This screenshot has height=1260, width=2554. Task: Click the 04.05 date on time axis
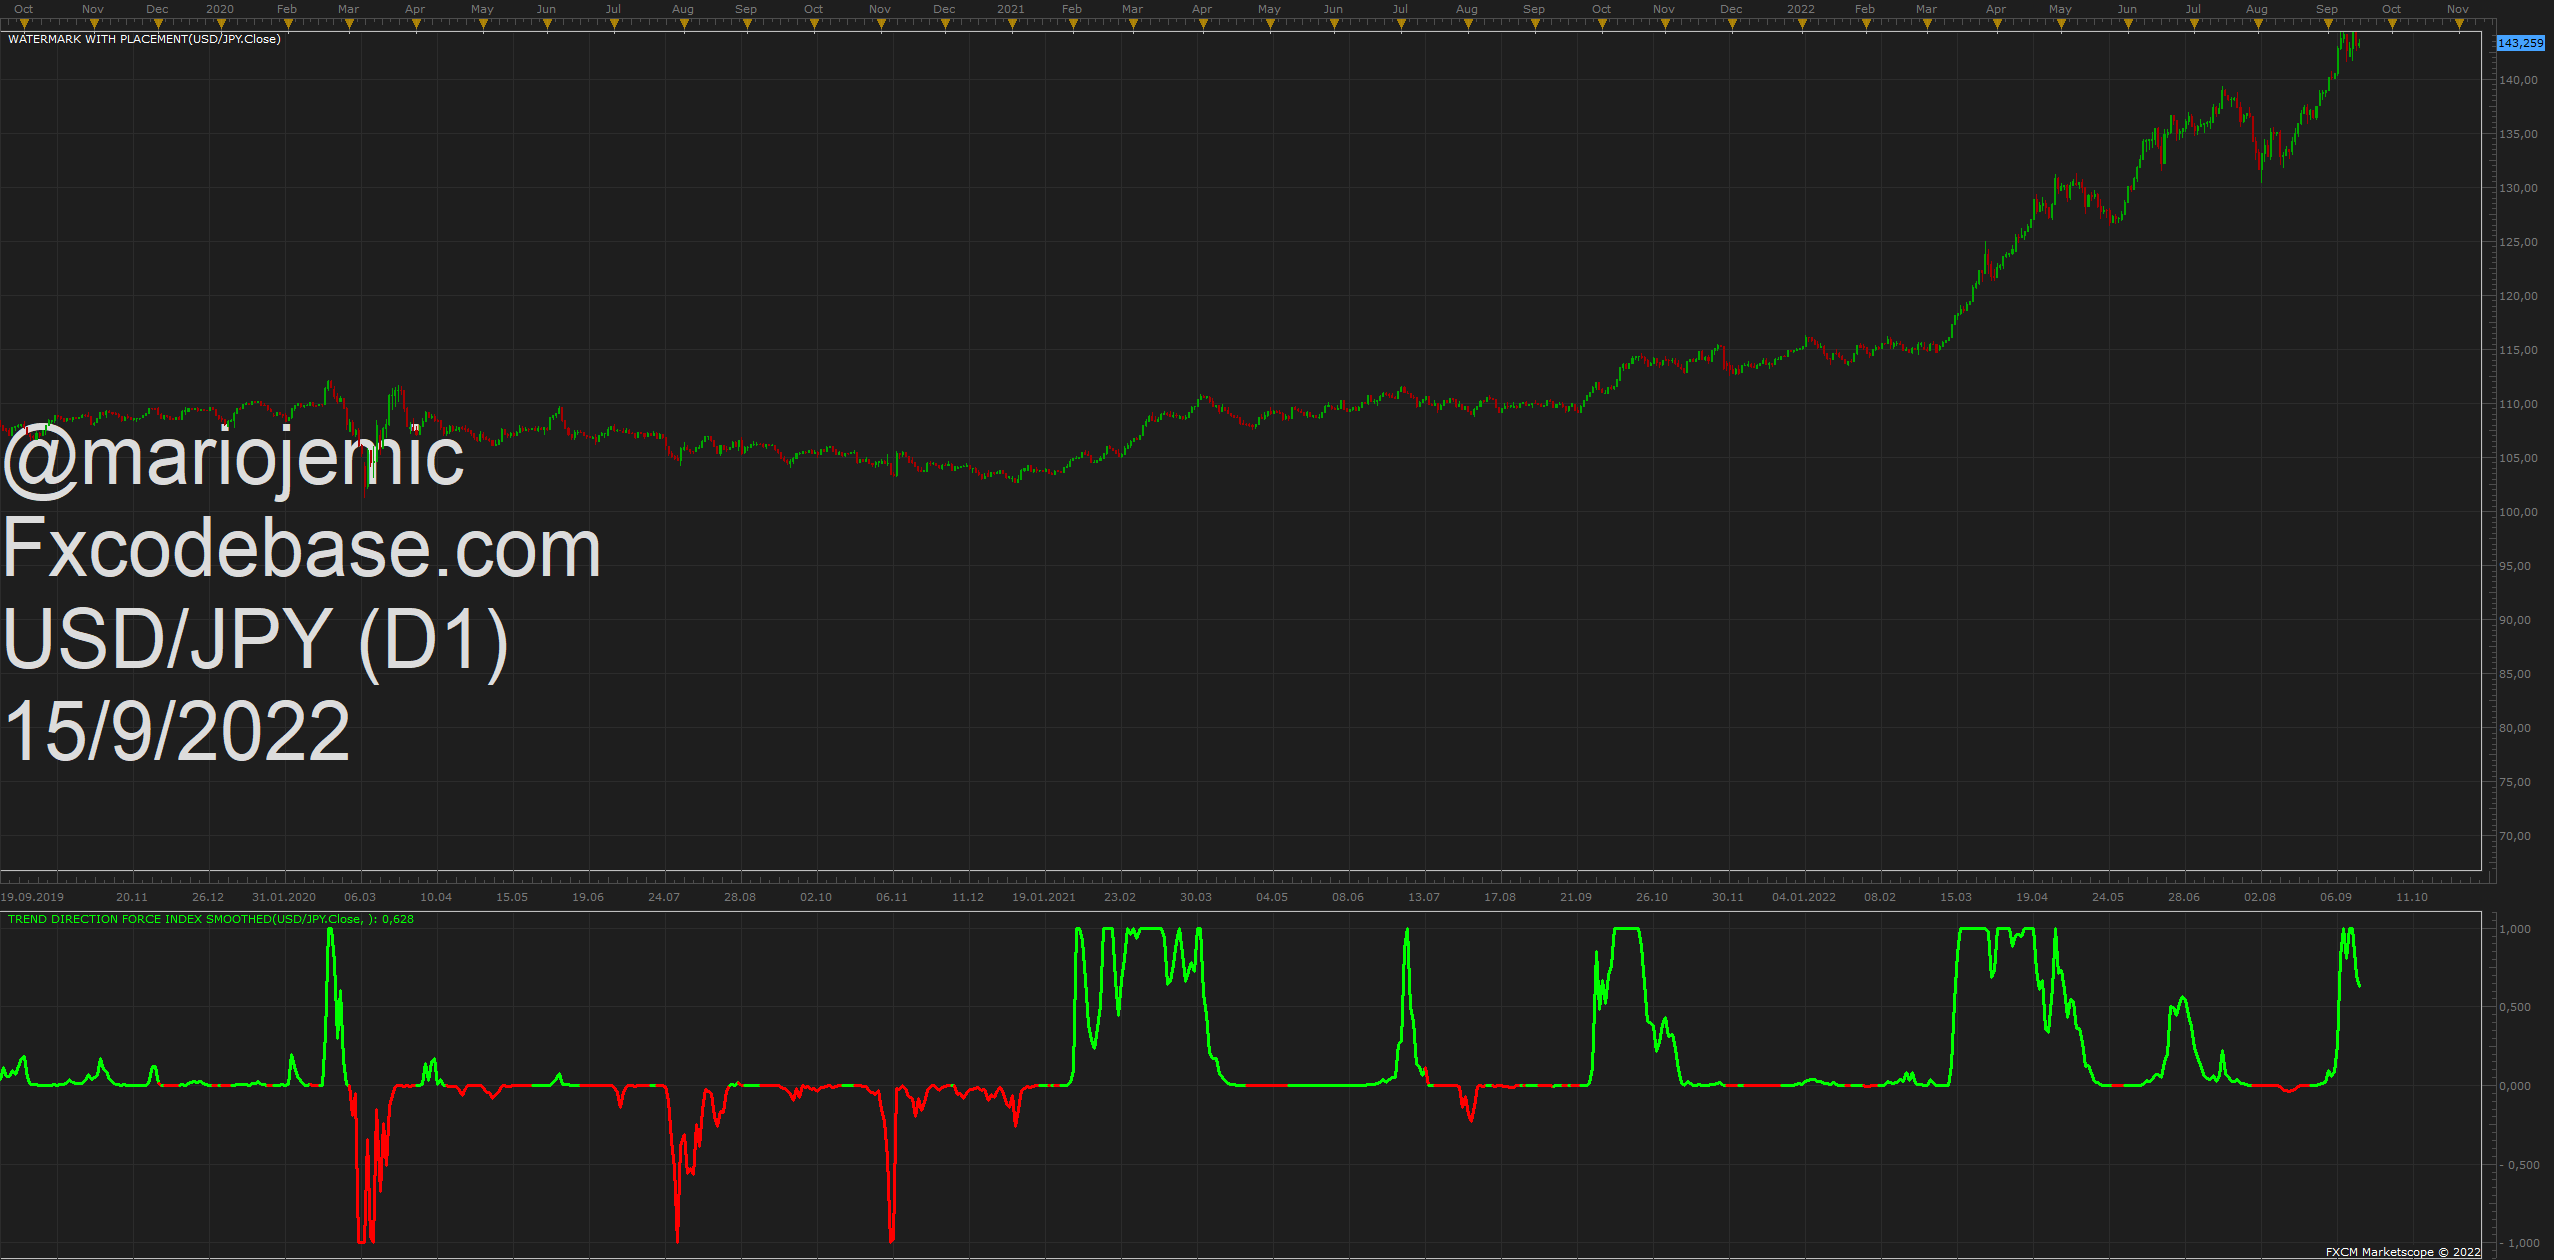tap(1272, 897)
